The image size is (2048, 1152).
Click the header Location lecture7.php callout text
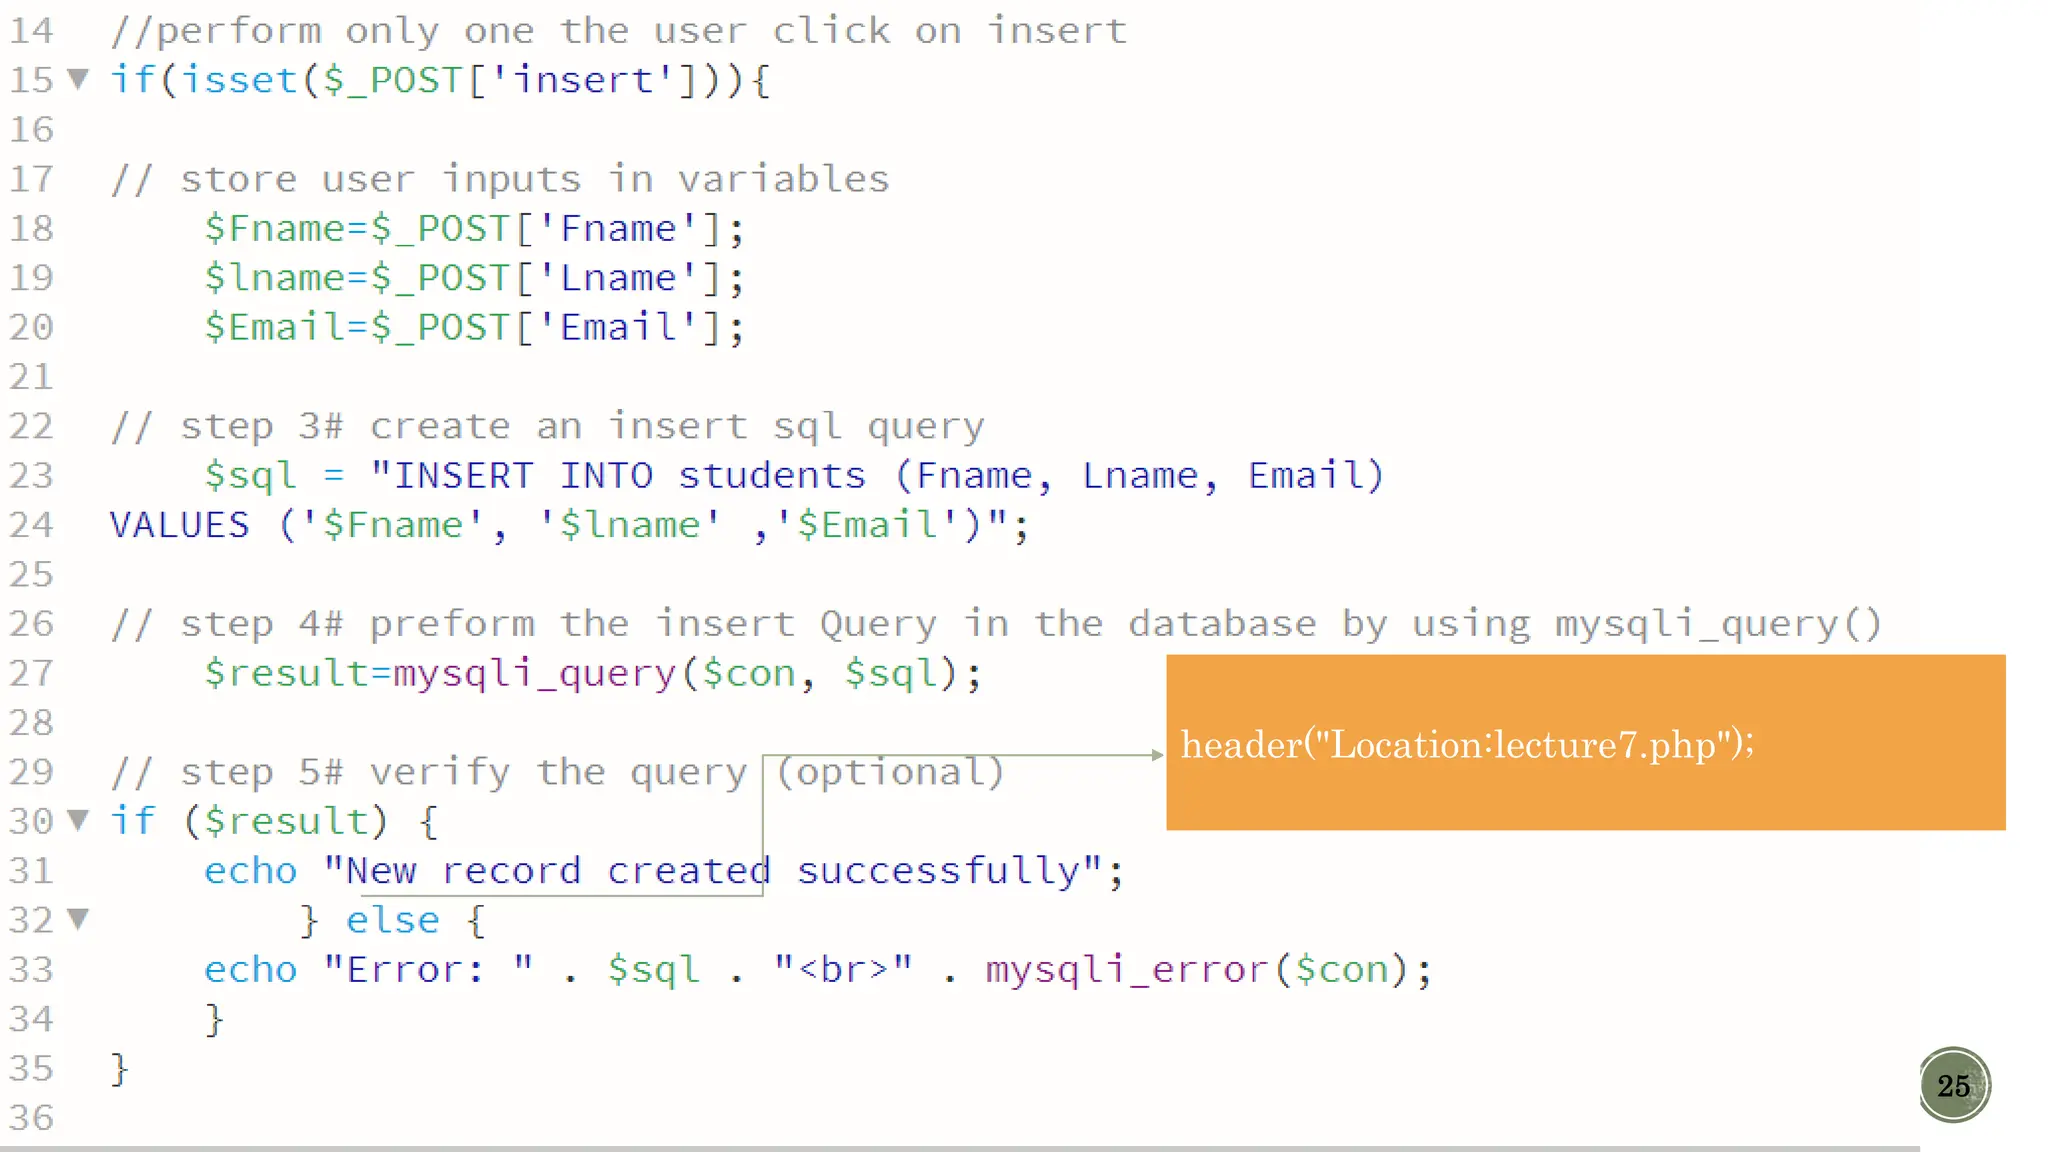click(1467, 745)
